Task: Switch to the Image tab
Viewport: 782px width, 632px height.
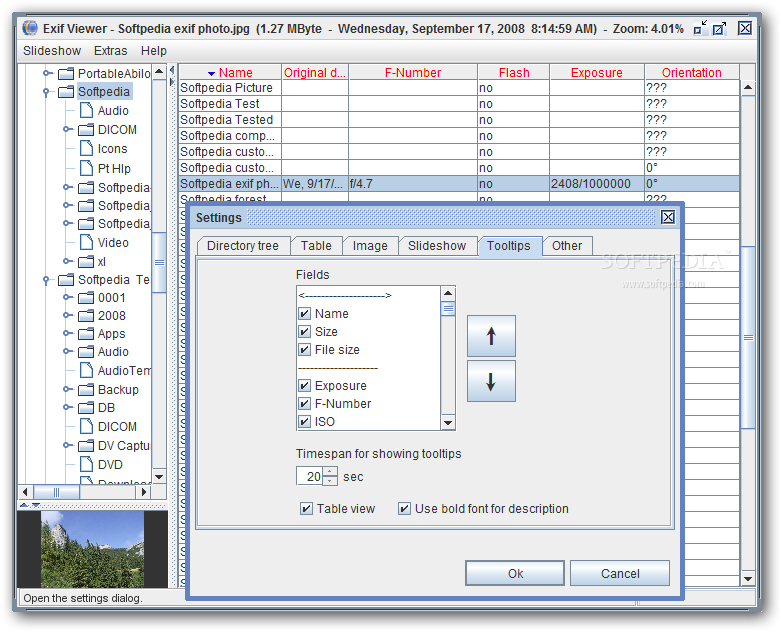Action: [x=370, y=246]
